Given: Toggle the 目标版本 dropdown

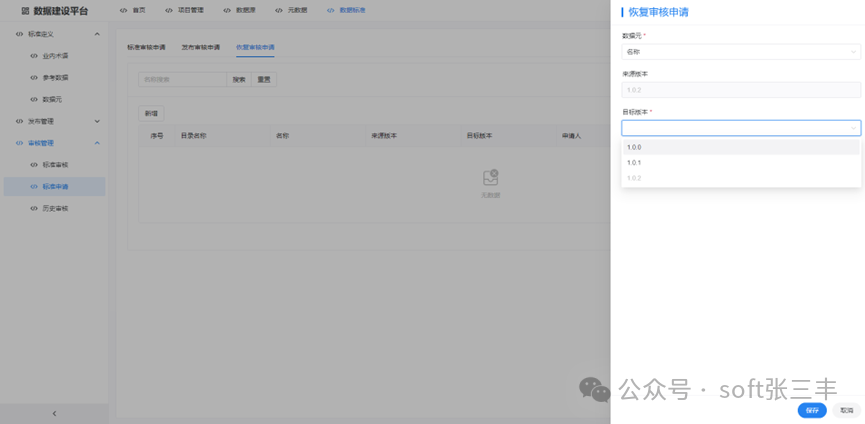Looking at the screenshot, I should click(741, 128).
